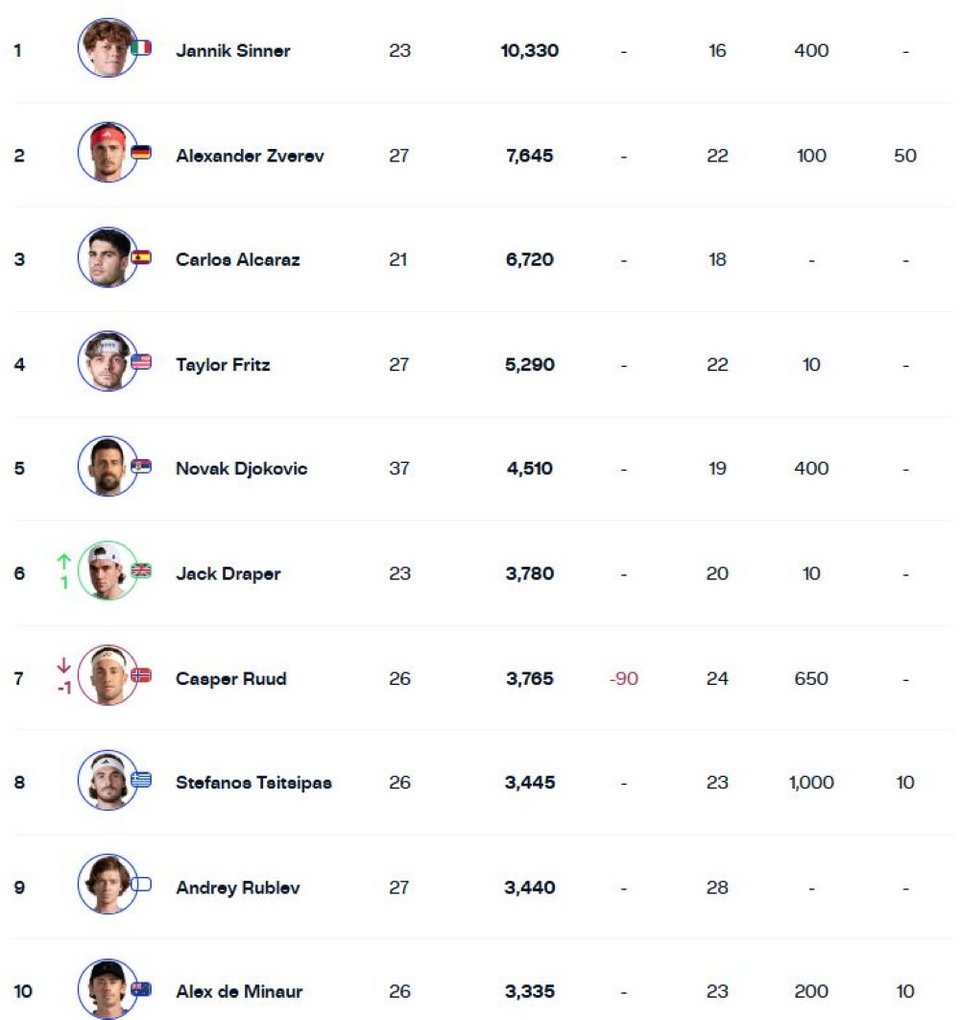Click the Spanish flag next to Carlos Alcaraz
This screenshot has height=1020, width=960.
(141, 256)
